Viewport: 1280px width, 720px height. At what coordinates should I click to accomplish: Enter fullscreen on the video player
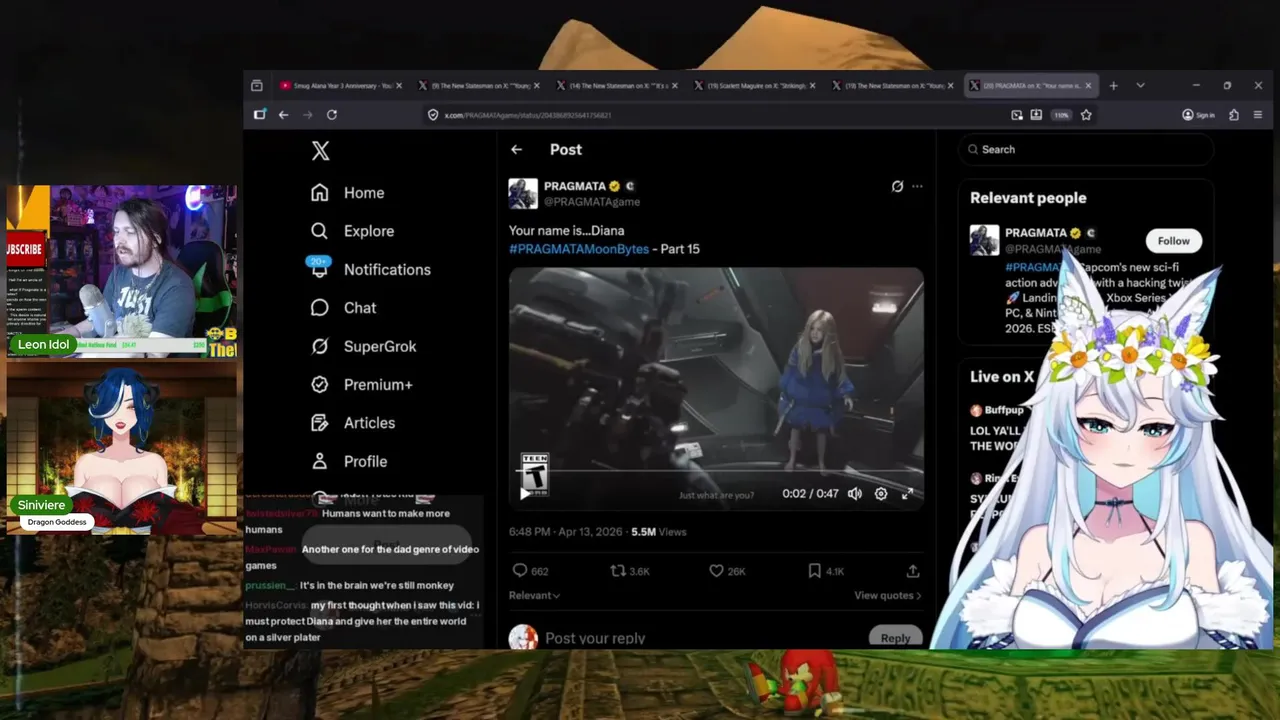click(907, 494)
